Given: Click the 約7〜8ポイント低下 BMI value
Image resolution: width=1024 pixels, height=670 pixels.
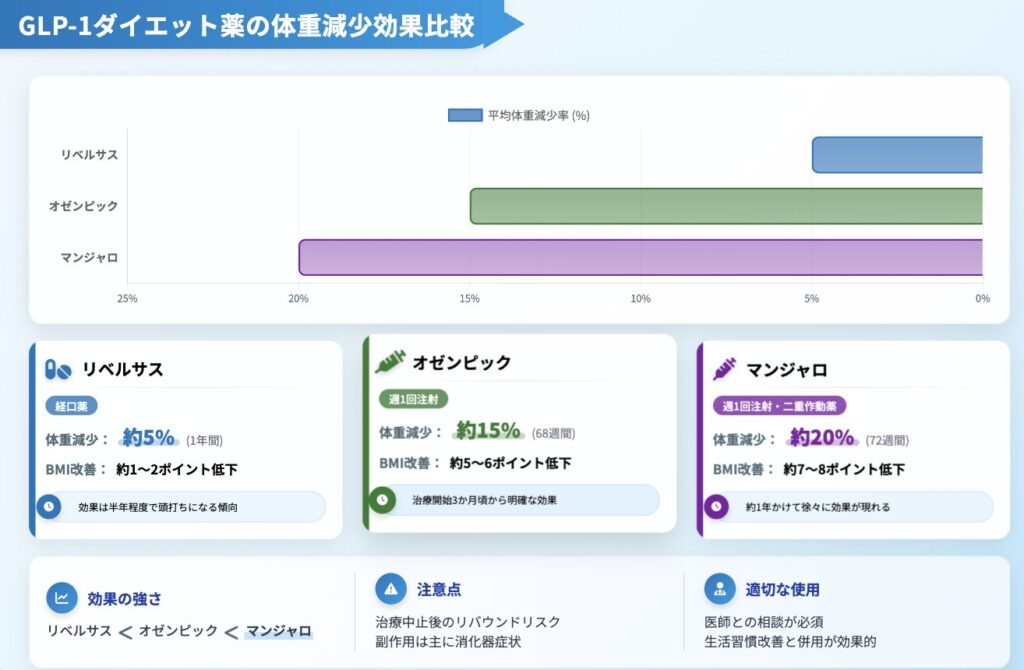Looking at the screenshot, I should pyautogui.click(x=844, y=470).
